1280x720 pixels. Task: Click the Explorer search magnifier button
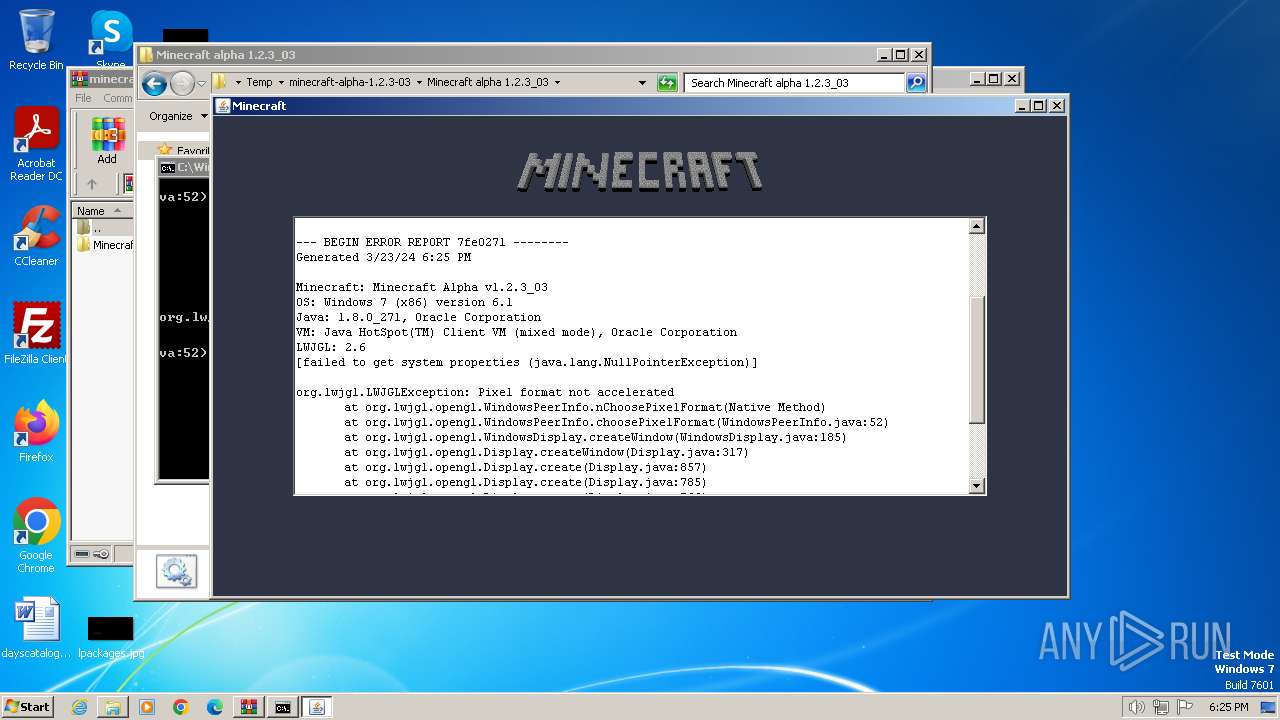[x=916, y=83]
